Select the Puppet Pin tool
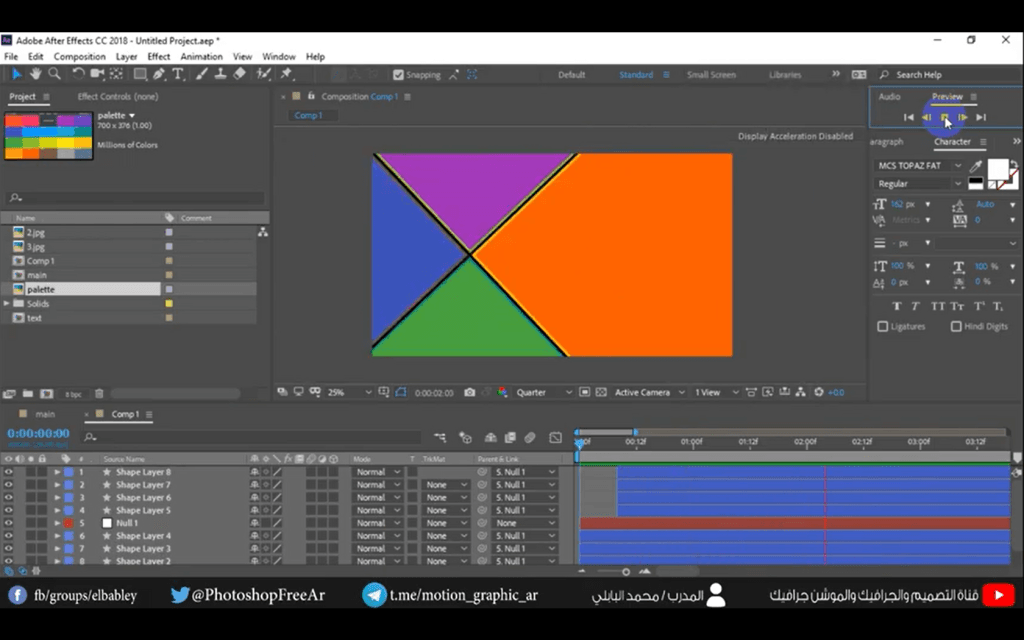This screenshot has height=640, width=1024. pyautogui.click(x=286, y=74)
